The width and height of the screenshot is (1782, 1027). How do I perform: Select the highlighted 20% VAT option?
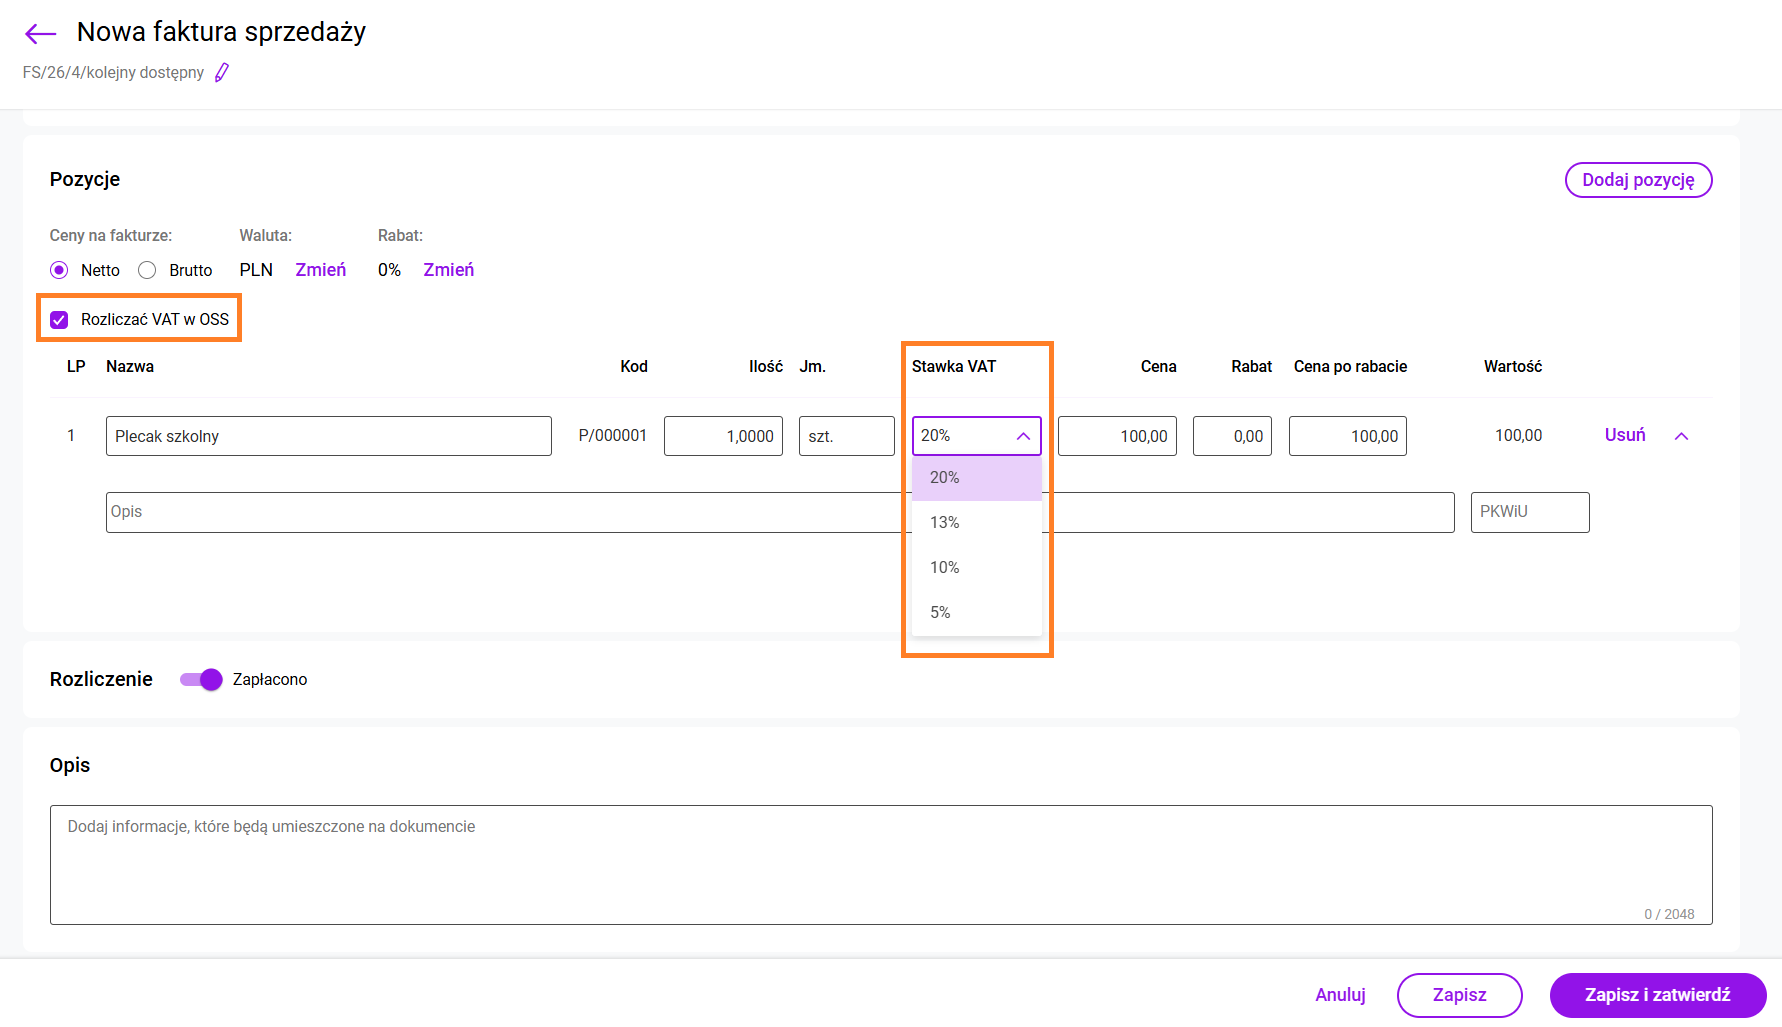coord(945,478)
